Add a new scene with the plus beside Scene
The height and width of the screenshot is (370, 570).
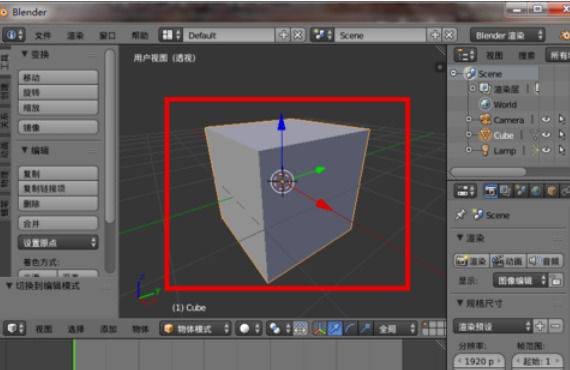coord(435,35)
